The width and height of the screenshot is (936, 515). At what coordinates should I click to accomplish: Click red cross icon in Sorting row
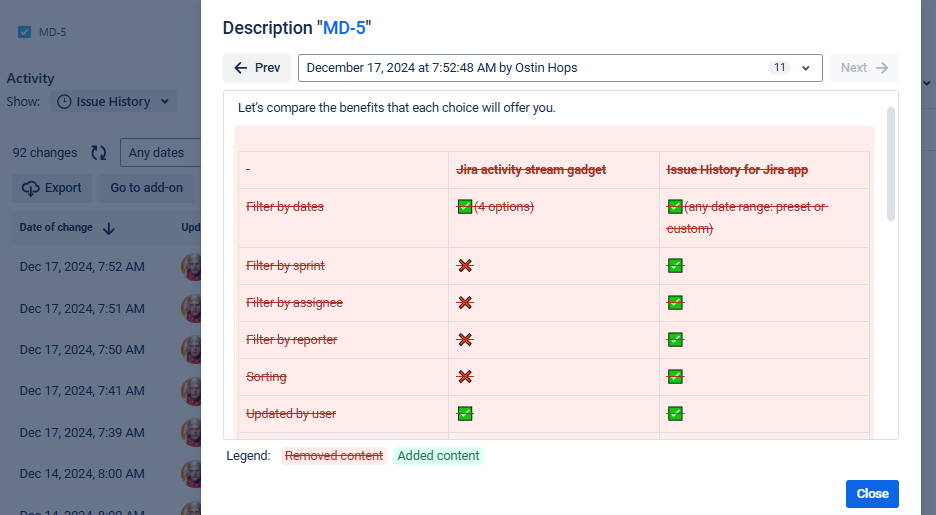click(465, 377)
